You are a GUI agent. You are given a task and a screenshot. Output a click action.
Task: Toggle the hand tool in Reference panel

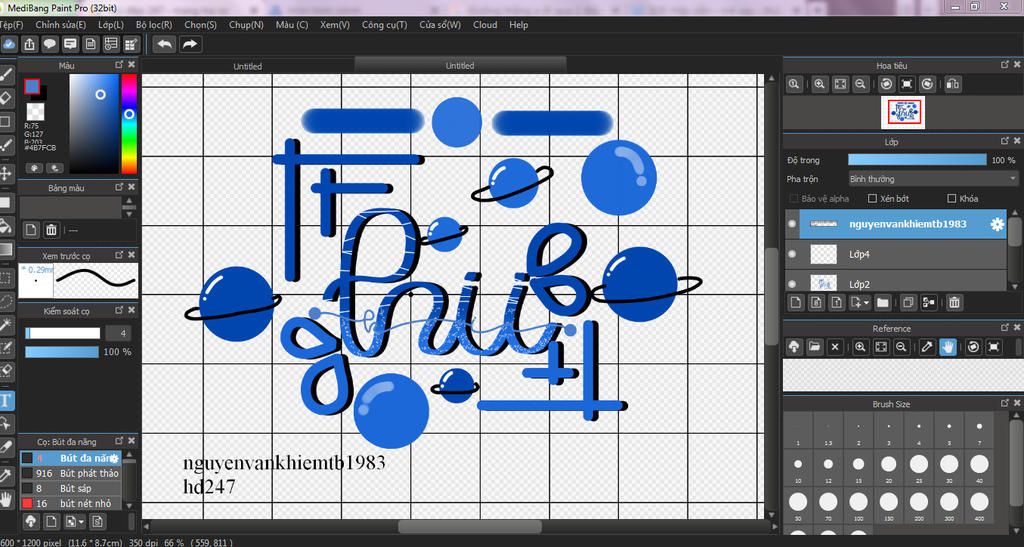(x=948, y=347)
